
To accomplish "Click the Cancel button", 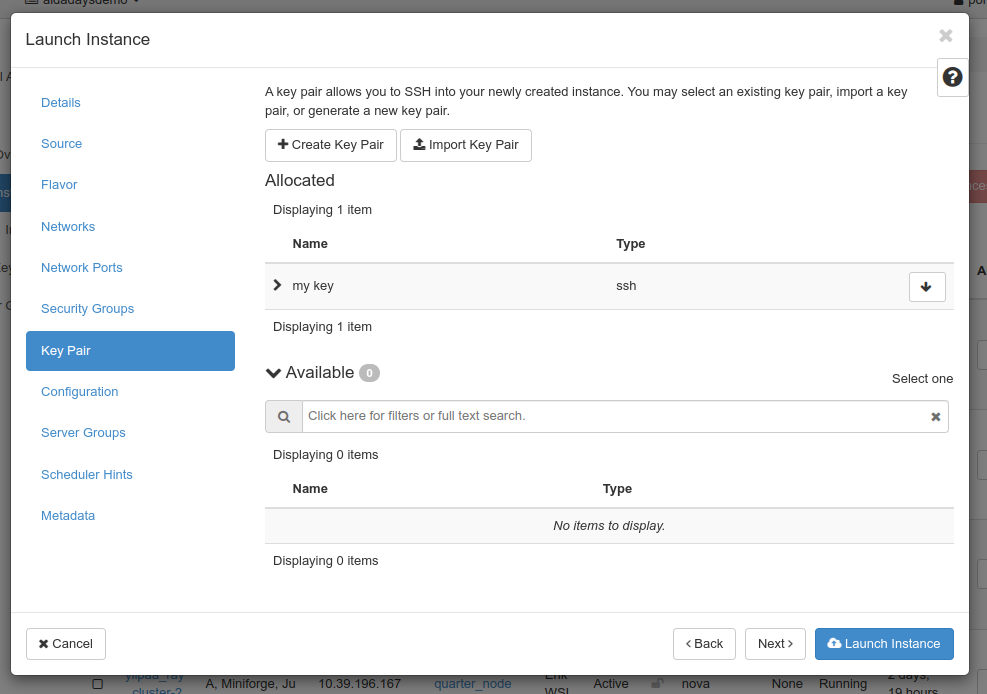I will click(66, 644).
